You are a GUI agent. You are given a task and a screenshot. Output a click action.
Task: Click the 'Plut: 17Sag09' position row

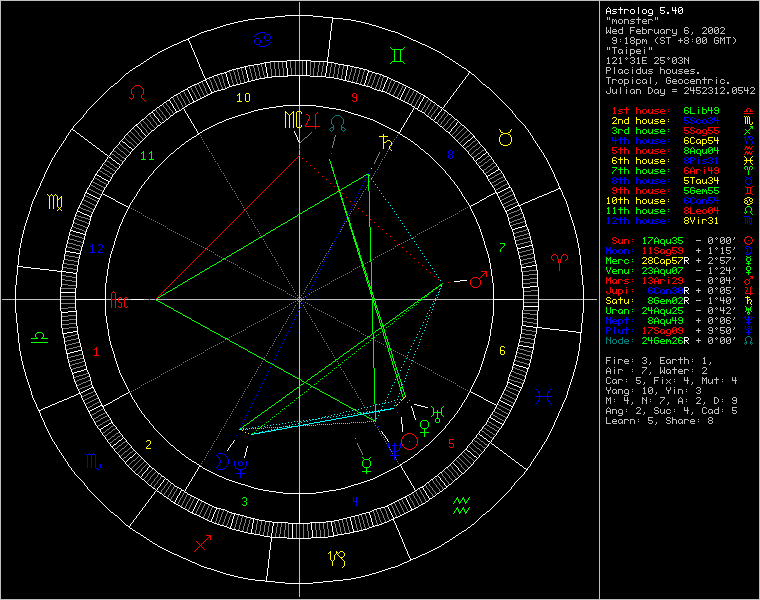coord(679,331)
